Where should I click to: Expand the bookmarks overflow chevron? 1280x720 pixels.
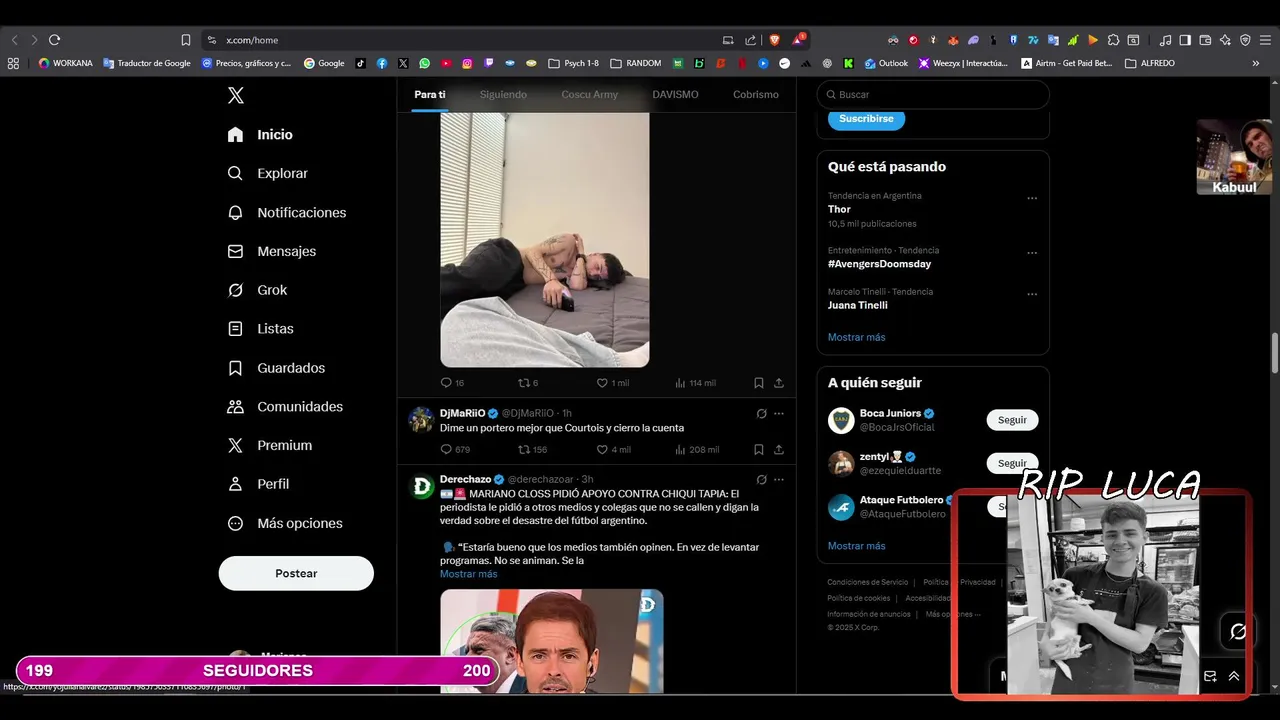pos(1256,63)
